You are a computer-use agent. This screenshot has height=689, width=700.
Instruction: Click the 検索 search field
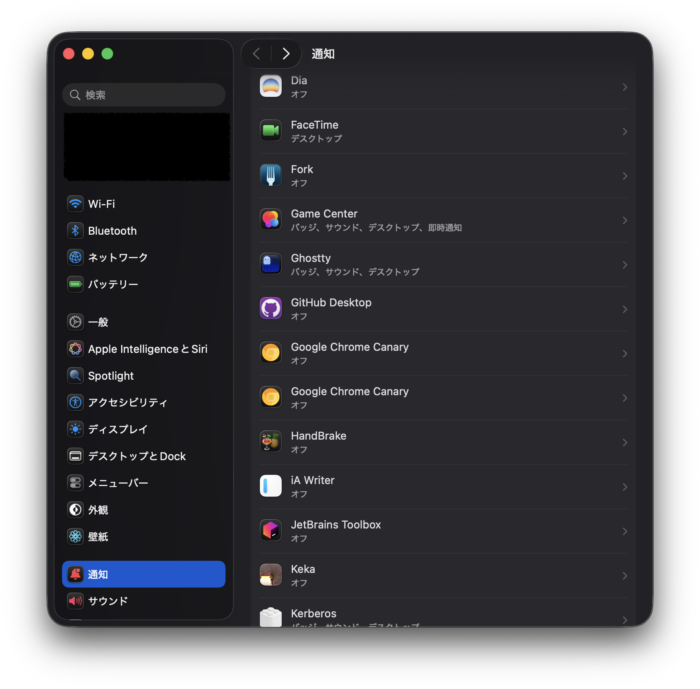point(144,95)
